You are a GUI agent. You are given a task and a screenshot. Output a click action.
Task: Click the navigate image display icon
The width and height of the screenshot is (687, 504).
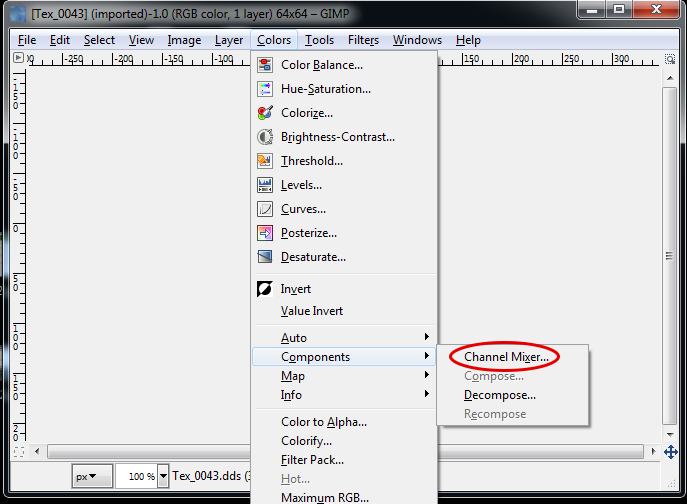671,452
